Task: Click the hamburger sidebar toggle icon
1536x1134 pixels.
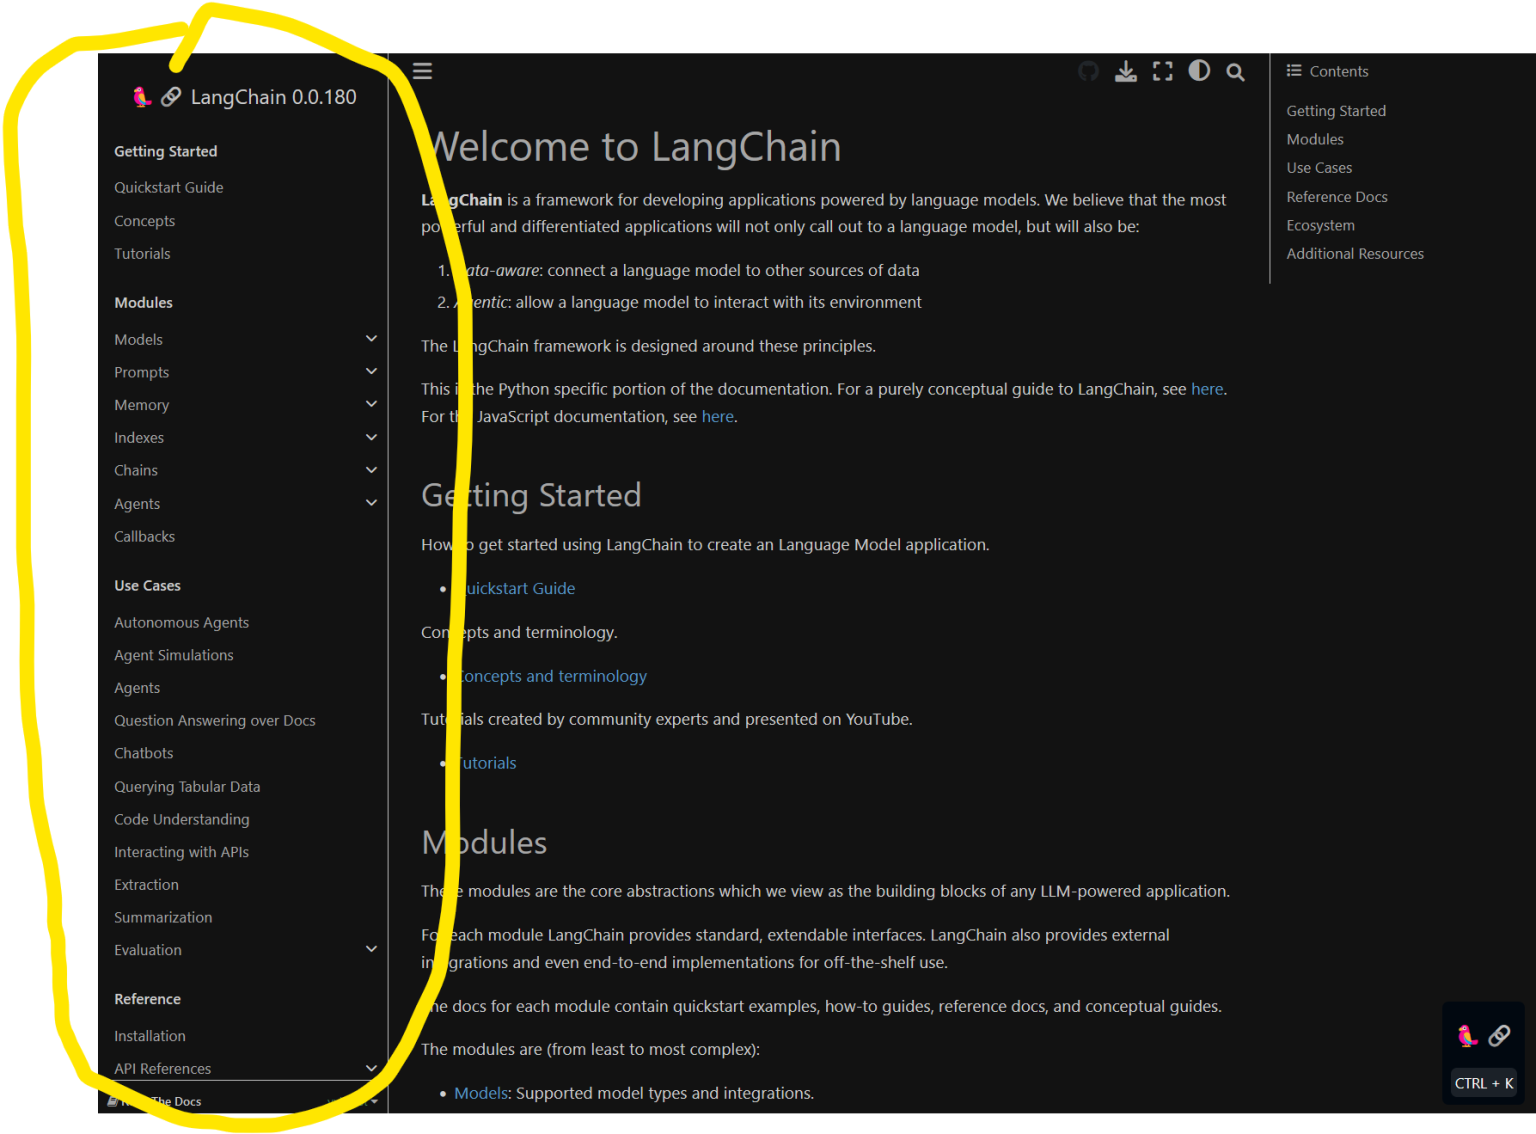Action: (x=422, y=71)
